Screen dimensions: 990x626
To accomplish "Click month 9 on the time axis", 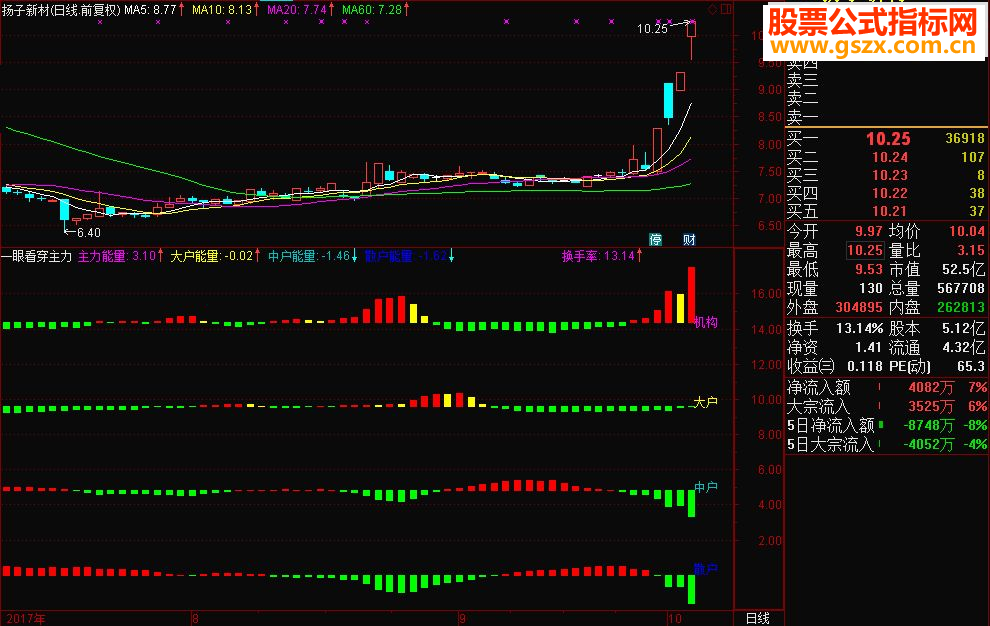I will point(462,618).
